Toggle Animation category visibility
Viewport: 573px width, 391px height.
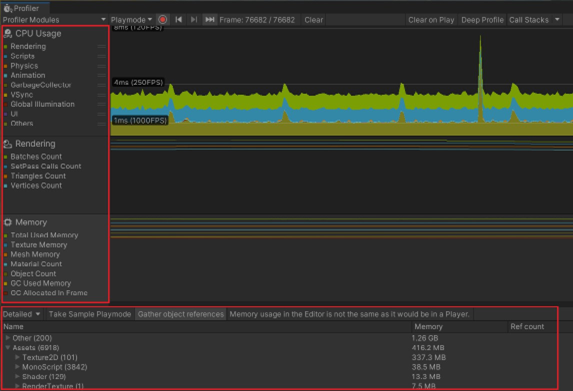(5, 76)
